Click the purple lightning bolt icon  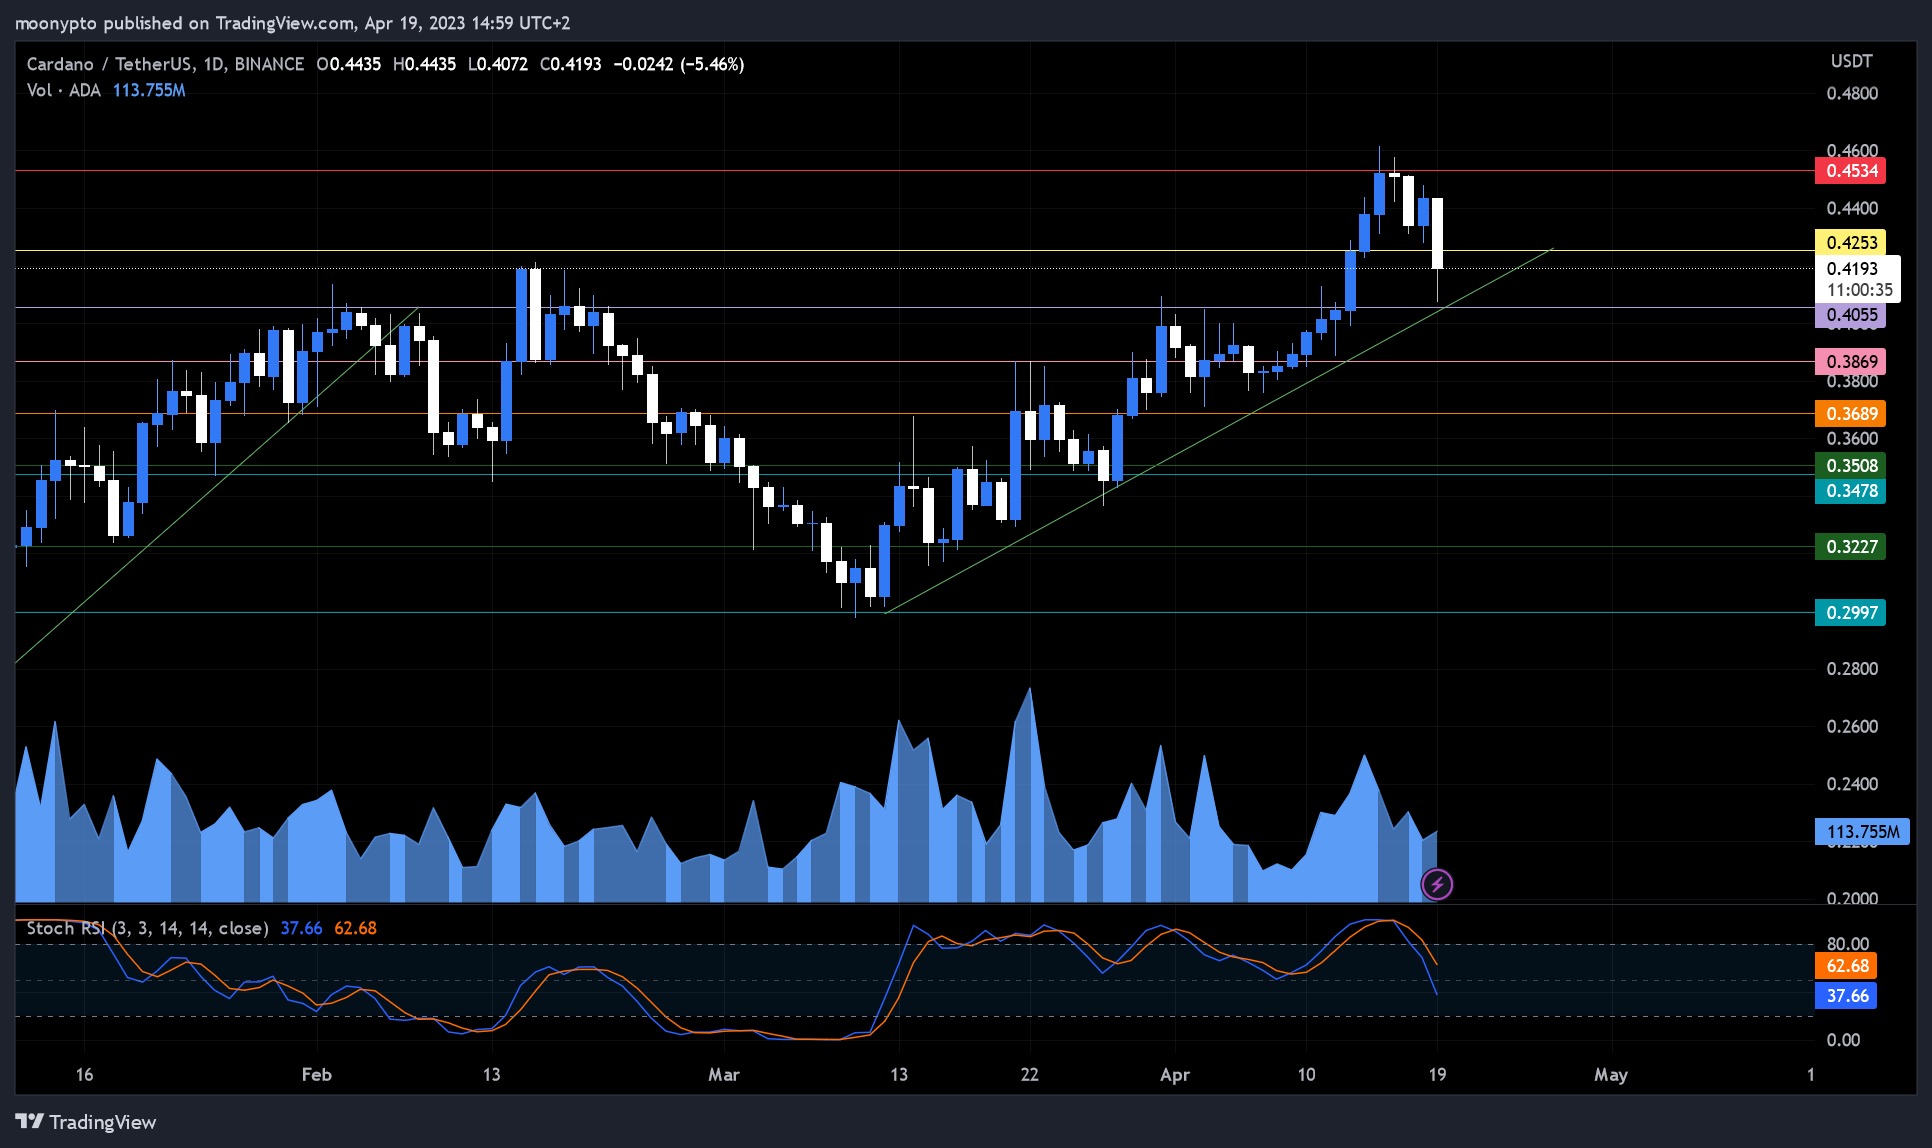[x=1437, y=884]
